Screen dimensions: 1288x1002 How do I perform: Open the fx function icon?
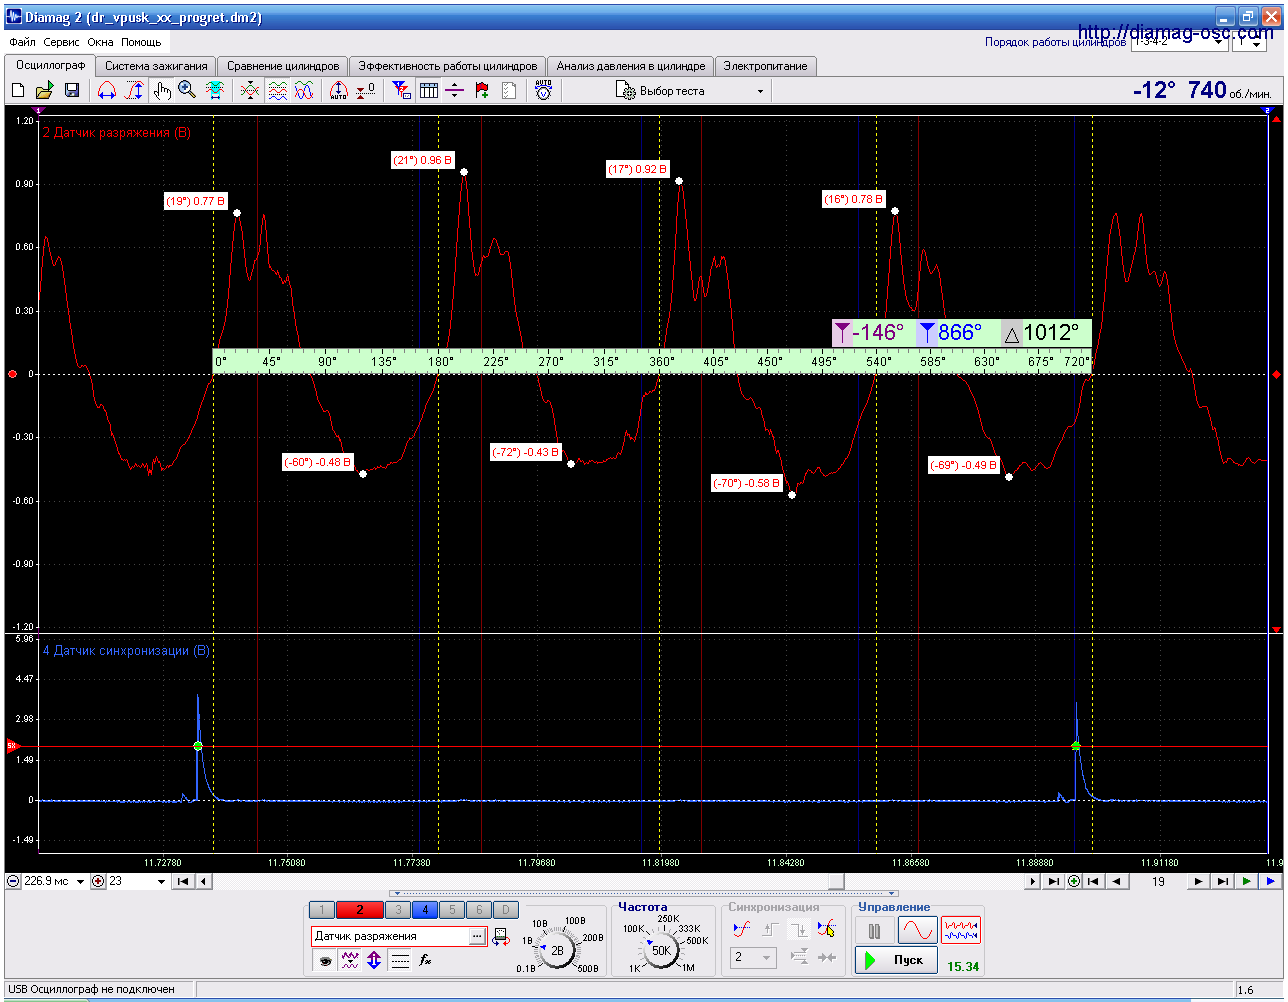(425, 961)
